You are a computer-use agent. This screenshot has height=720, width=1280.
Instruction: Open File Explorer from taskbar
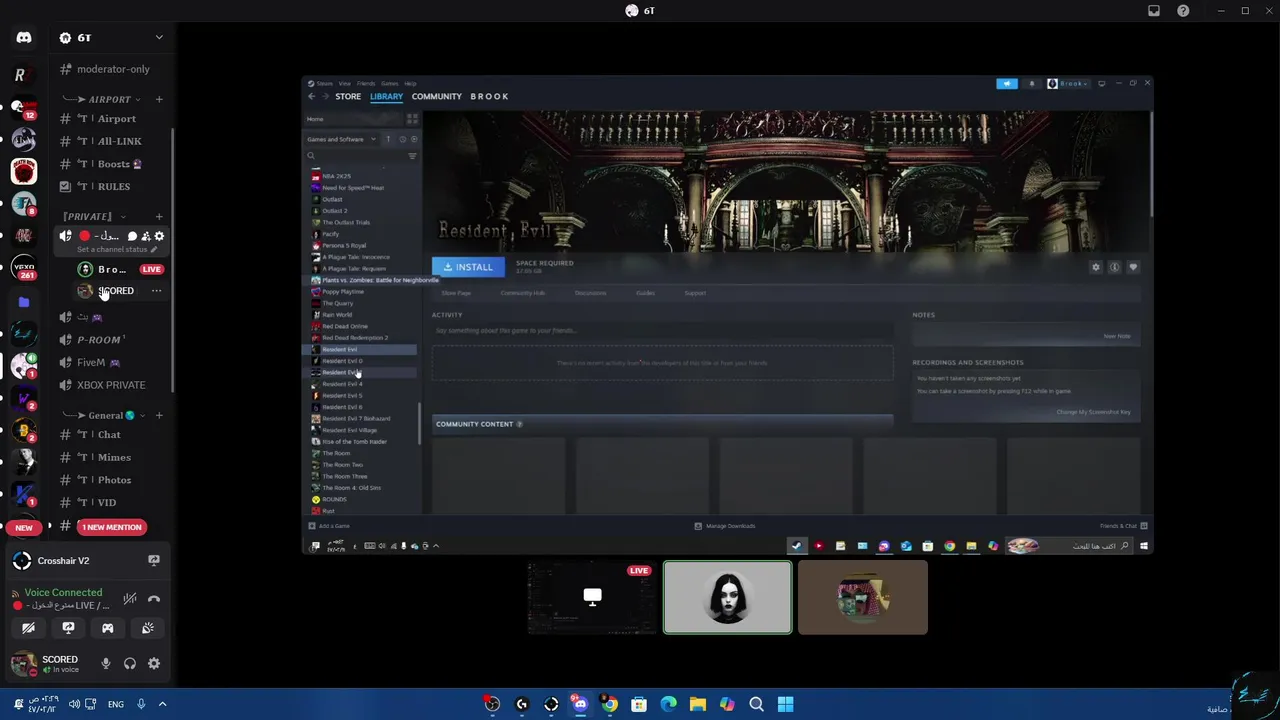point(698,704)
